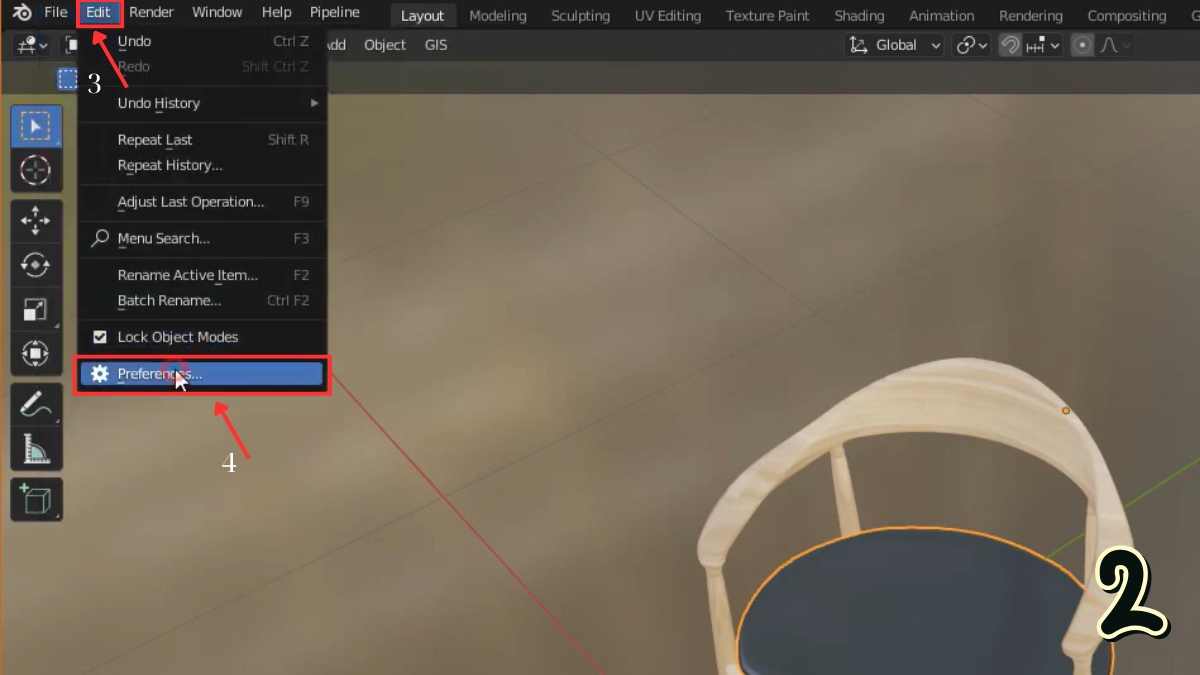The image size is (1200, 675).
Task: Open the editor type dropdown
Action: point(32,45)
